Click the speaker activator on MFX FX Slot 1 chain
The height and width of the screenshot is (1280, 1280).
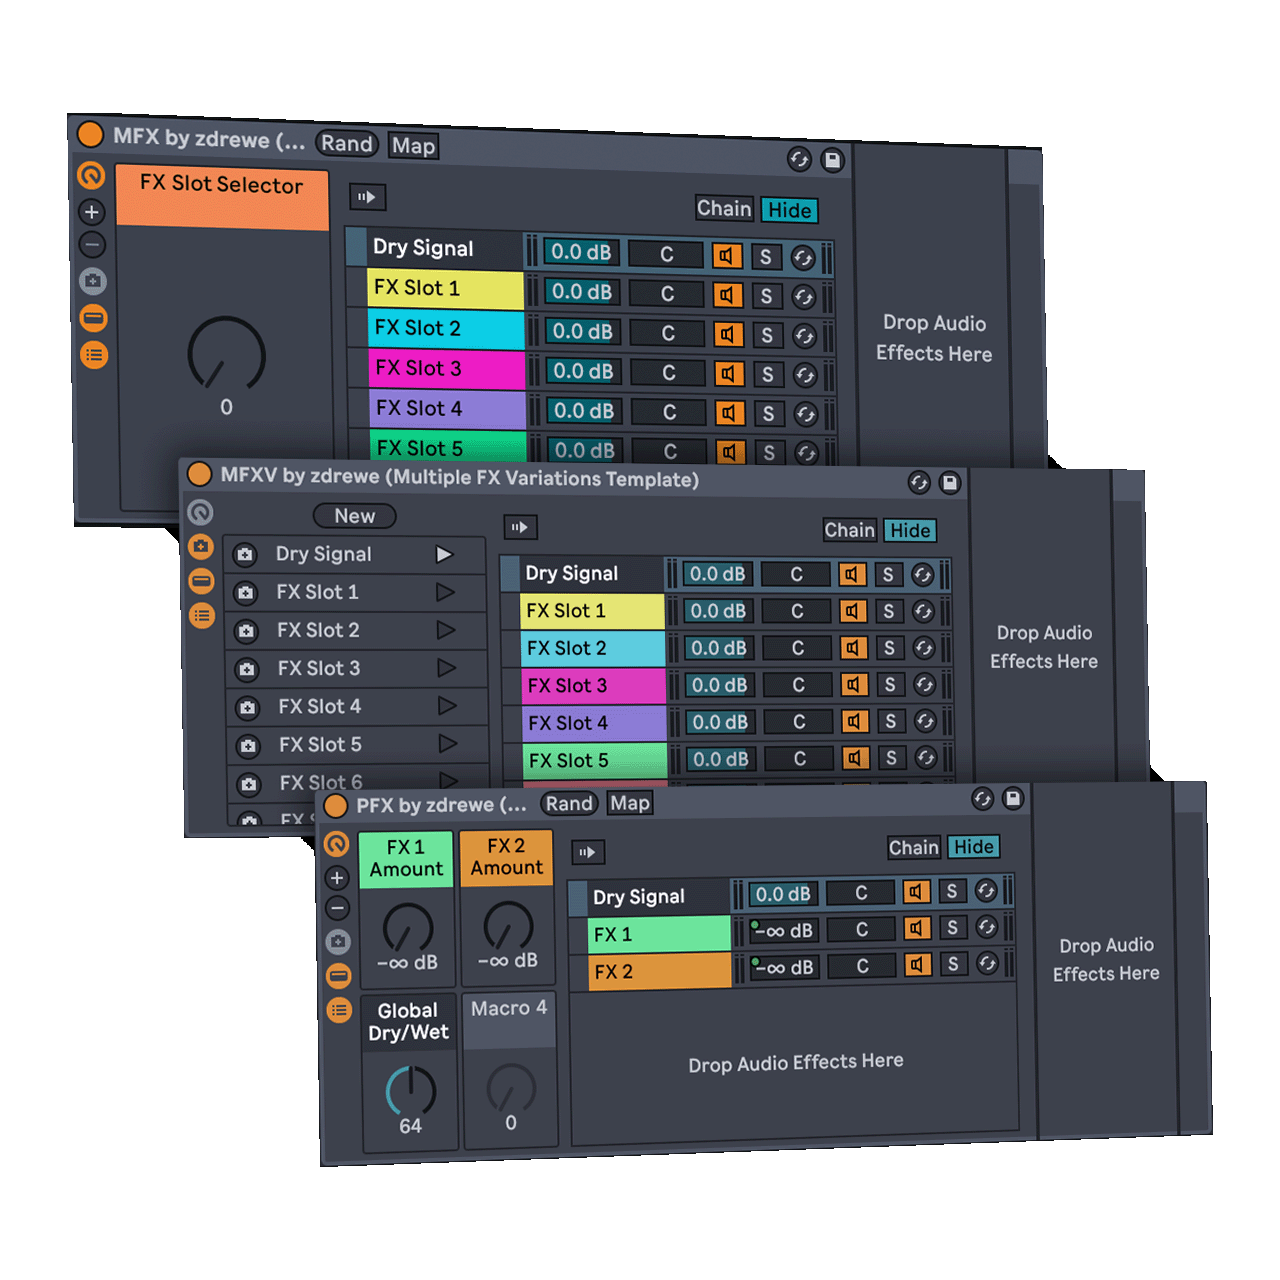pos(727,295)
